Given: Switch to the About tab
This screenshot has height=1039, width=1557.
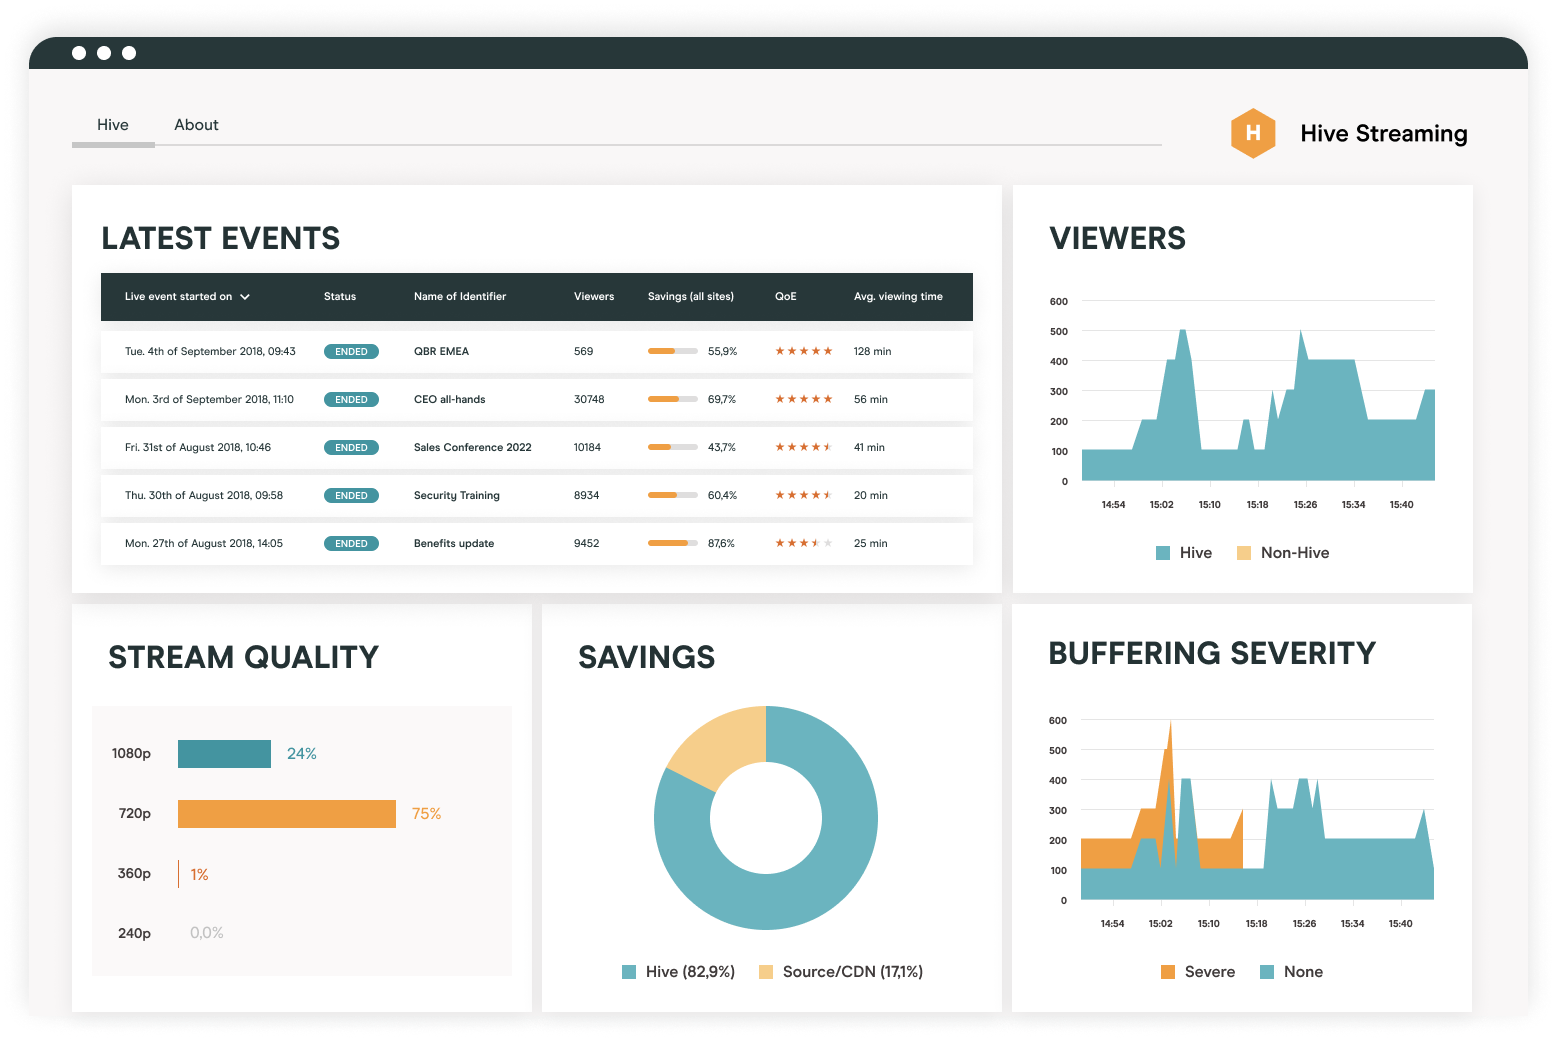Looking at the screenshot, I should (196, 124).
